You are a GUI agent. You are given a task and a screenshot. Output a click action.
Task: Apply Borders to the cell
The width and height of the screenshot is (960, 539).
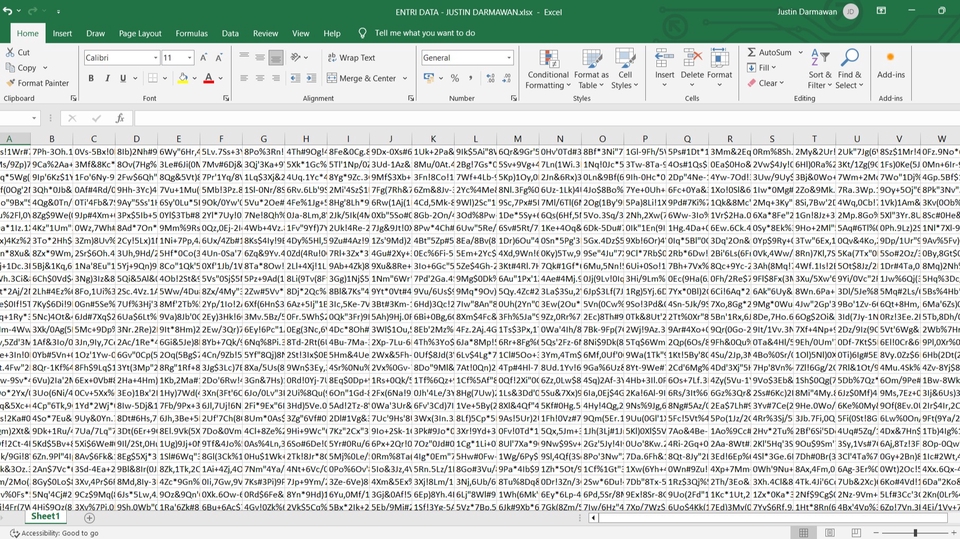[153, 78]
